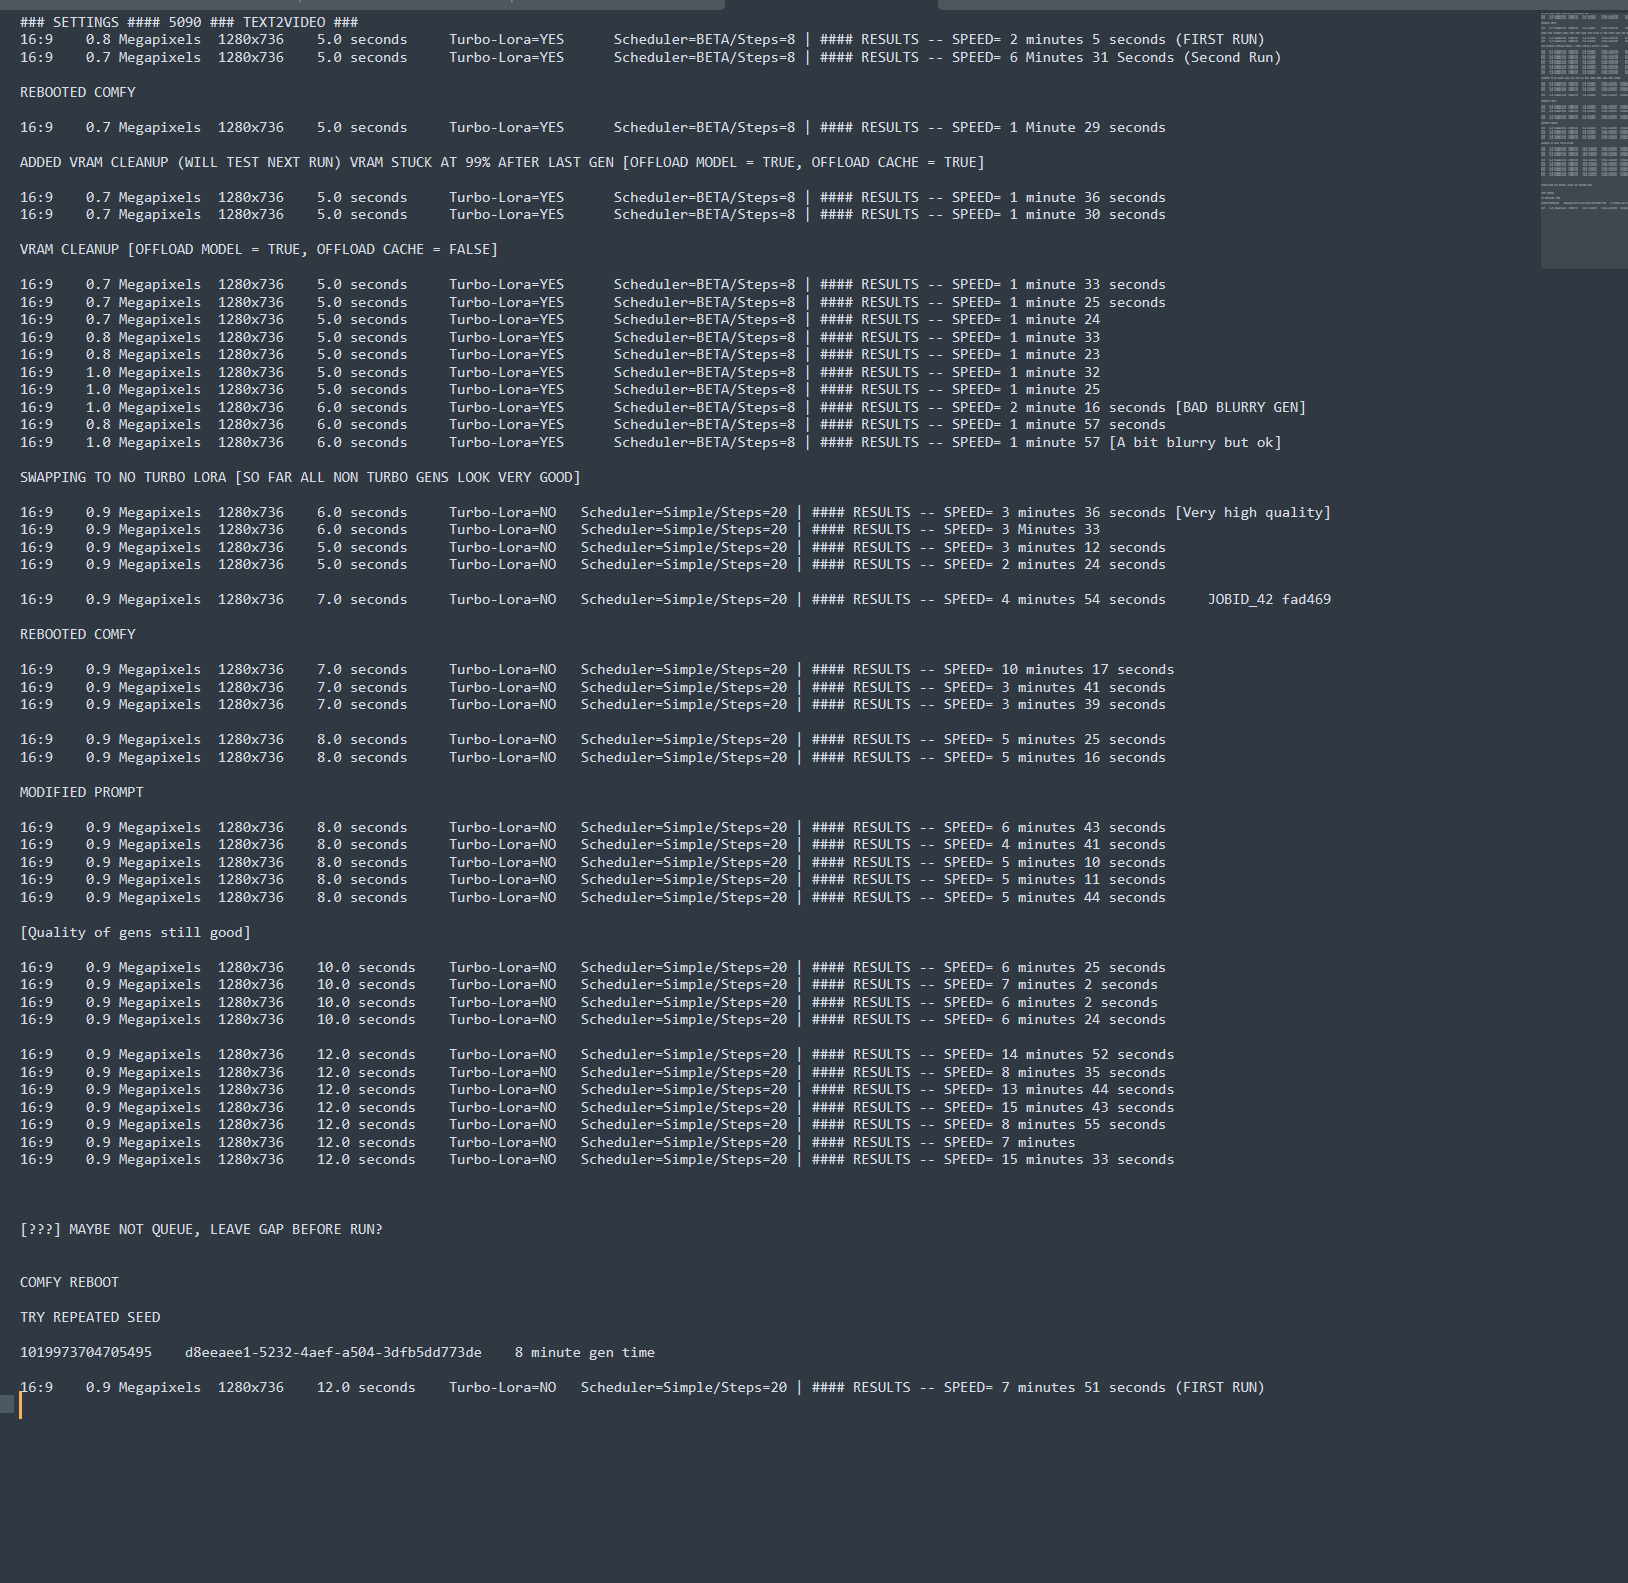1628x1583 pixels.
Task: Click the "15 minutes 43 seconds" result
Action: click(x=1087, y=1108)
